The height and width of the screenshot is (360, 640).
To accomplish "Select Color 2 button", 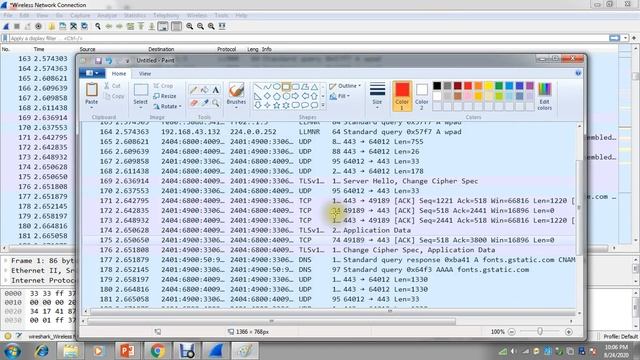I will click(x=422, y=96).
